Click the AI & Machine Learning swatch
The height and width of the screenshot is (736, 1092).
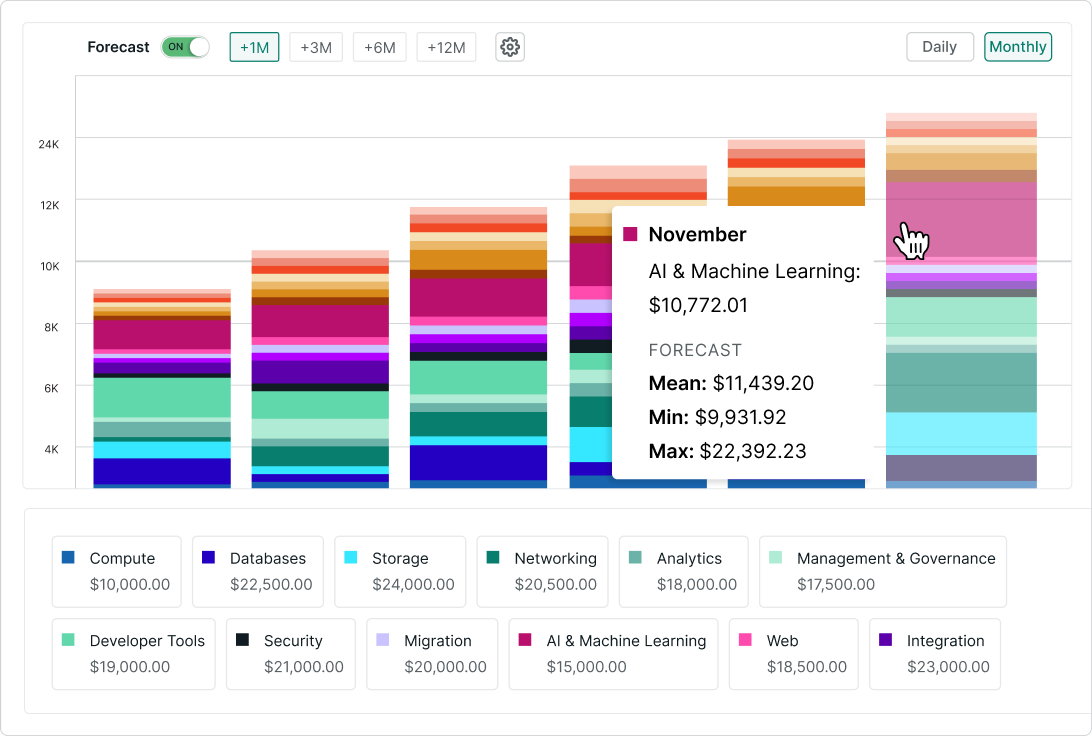(x=525, y=639)
